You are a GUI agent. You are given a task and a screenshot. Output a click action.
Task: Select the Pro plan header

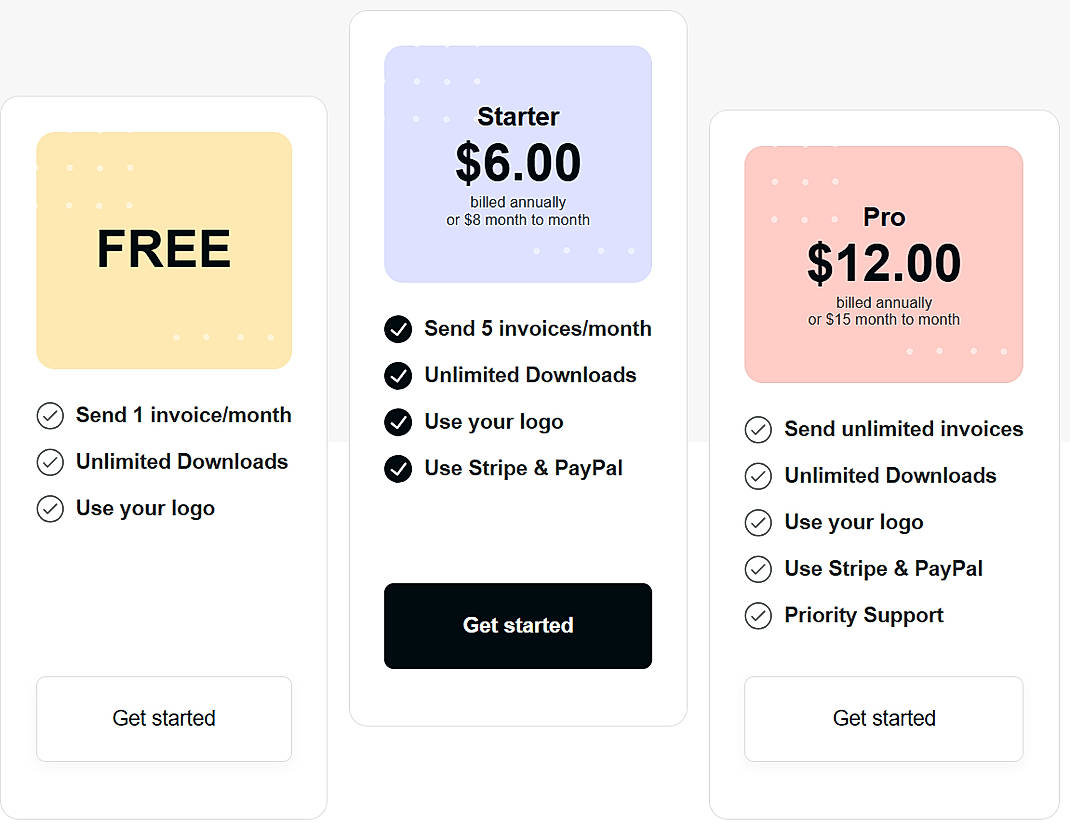point(884,217)
